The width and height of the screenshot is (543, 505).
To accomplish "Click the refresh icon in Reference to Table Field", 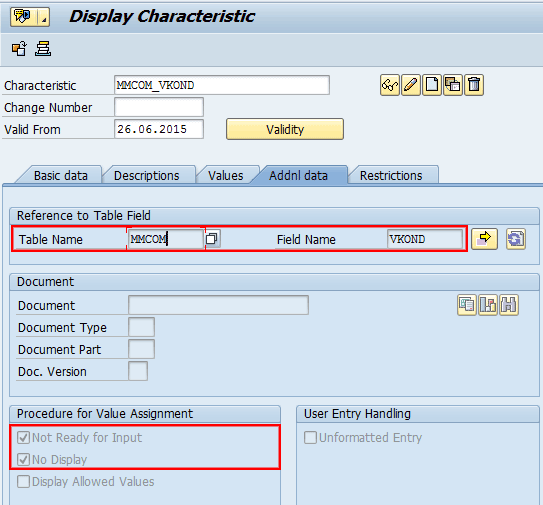I will 516,239.
